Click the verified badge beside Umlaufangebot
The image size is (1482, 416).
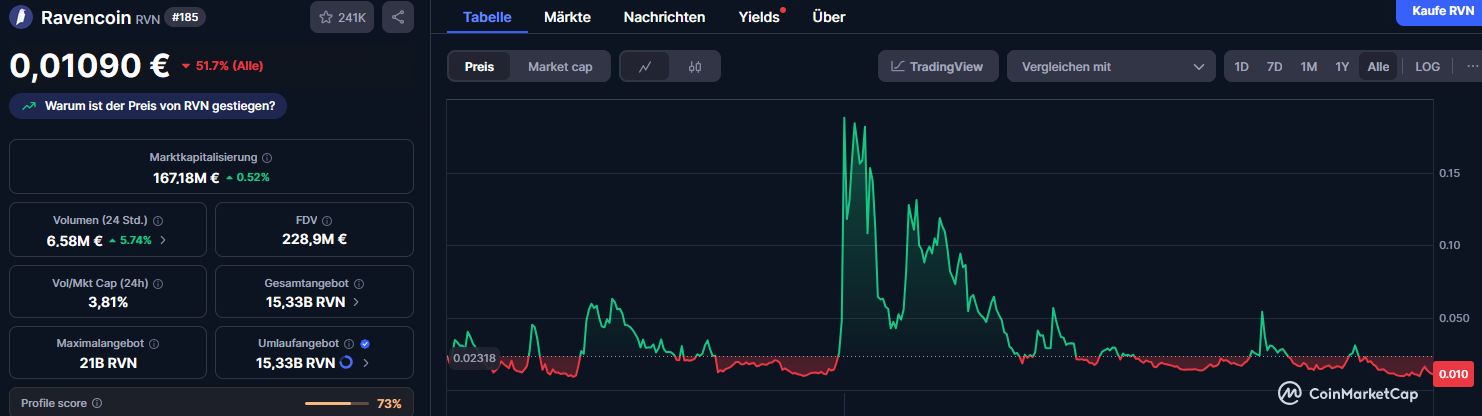(x=365, y=344)
